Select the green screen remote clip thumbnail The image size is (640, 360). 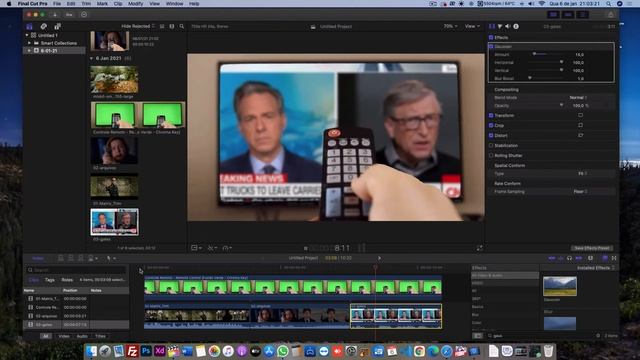(x=138, y=115)
